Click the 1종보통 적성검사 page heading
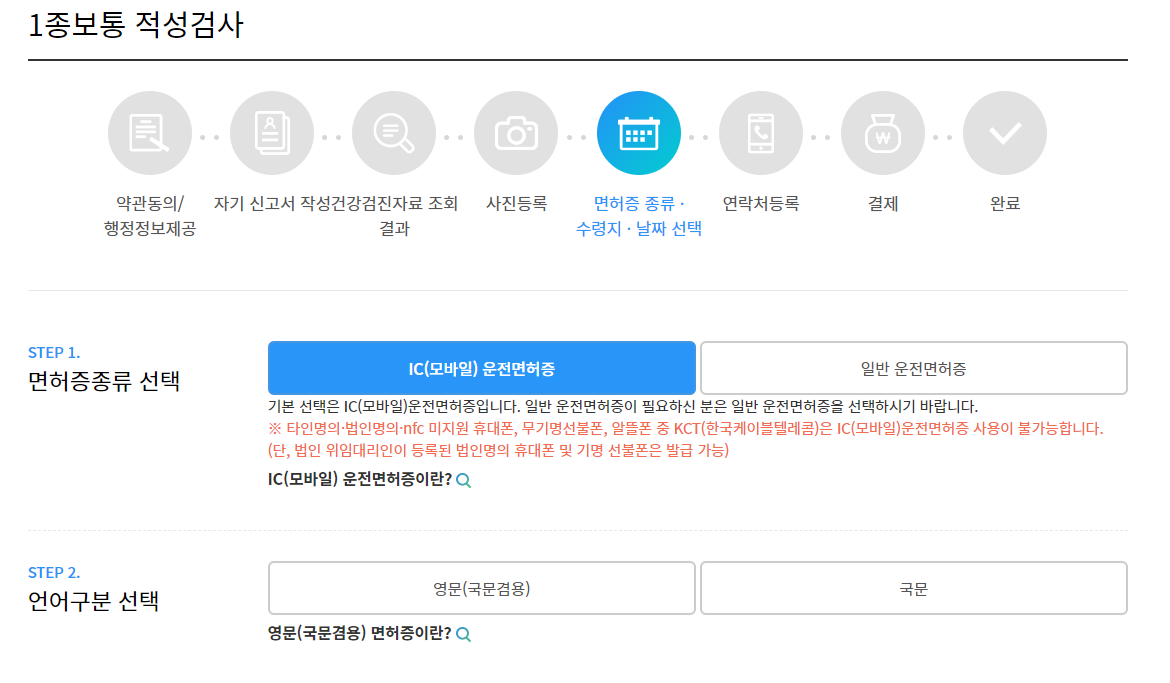The height and width of the screenshot is (683, 1170). coord(136,25)
